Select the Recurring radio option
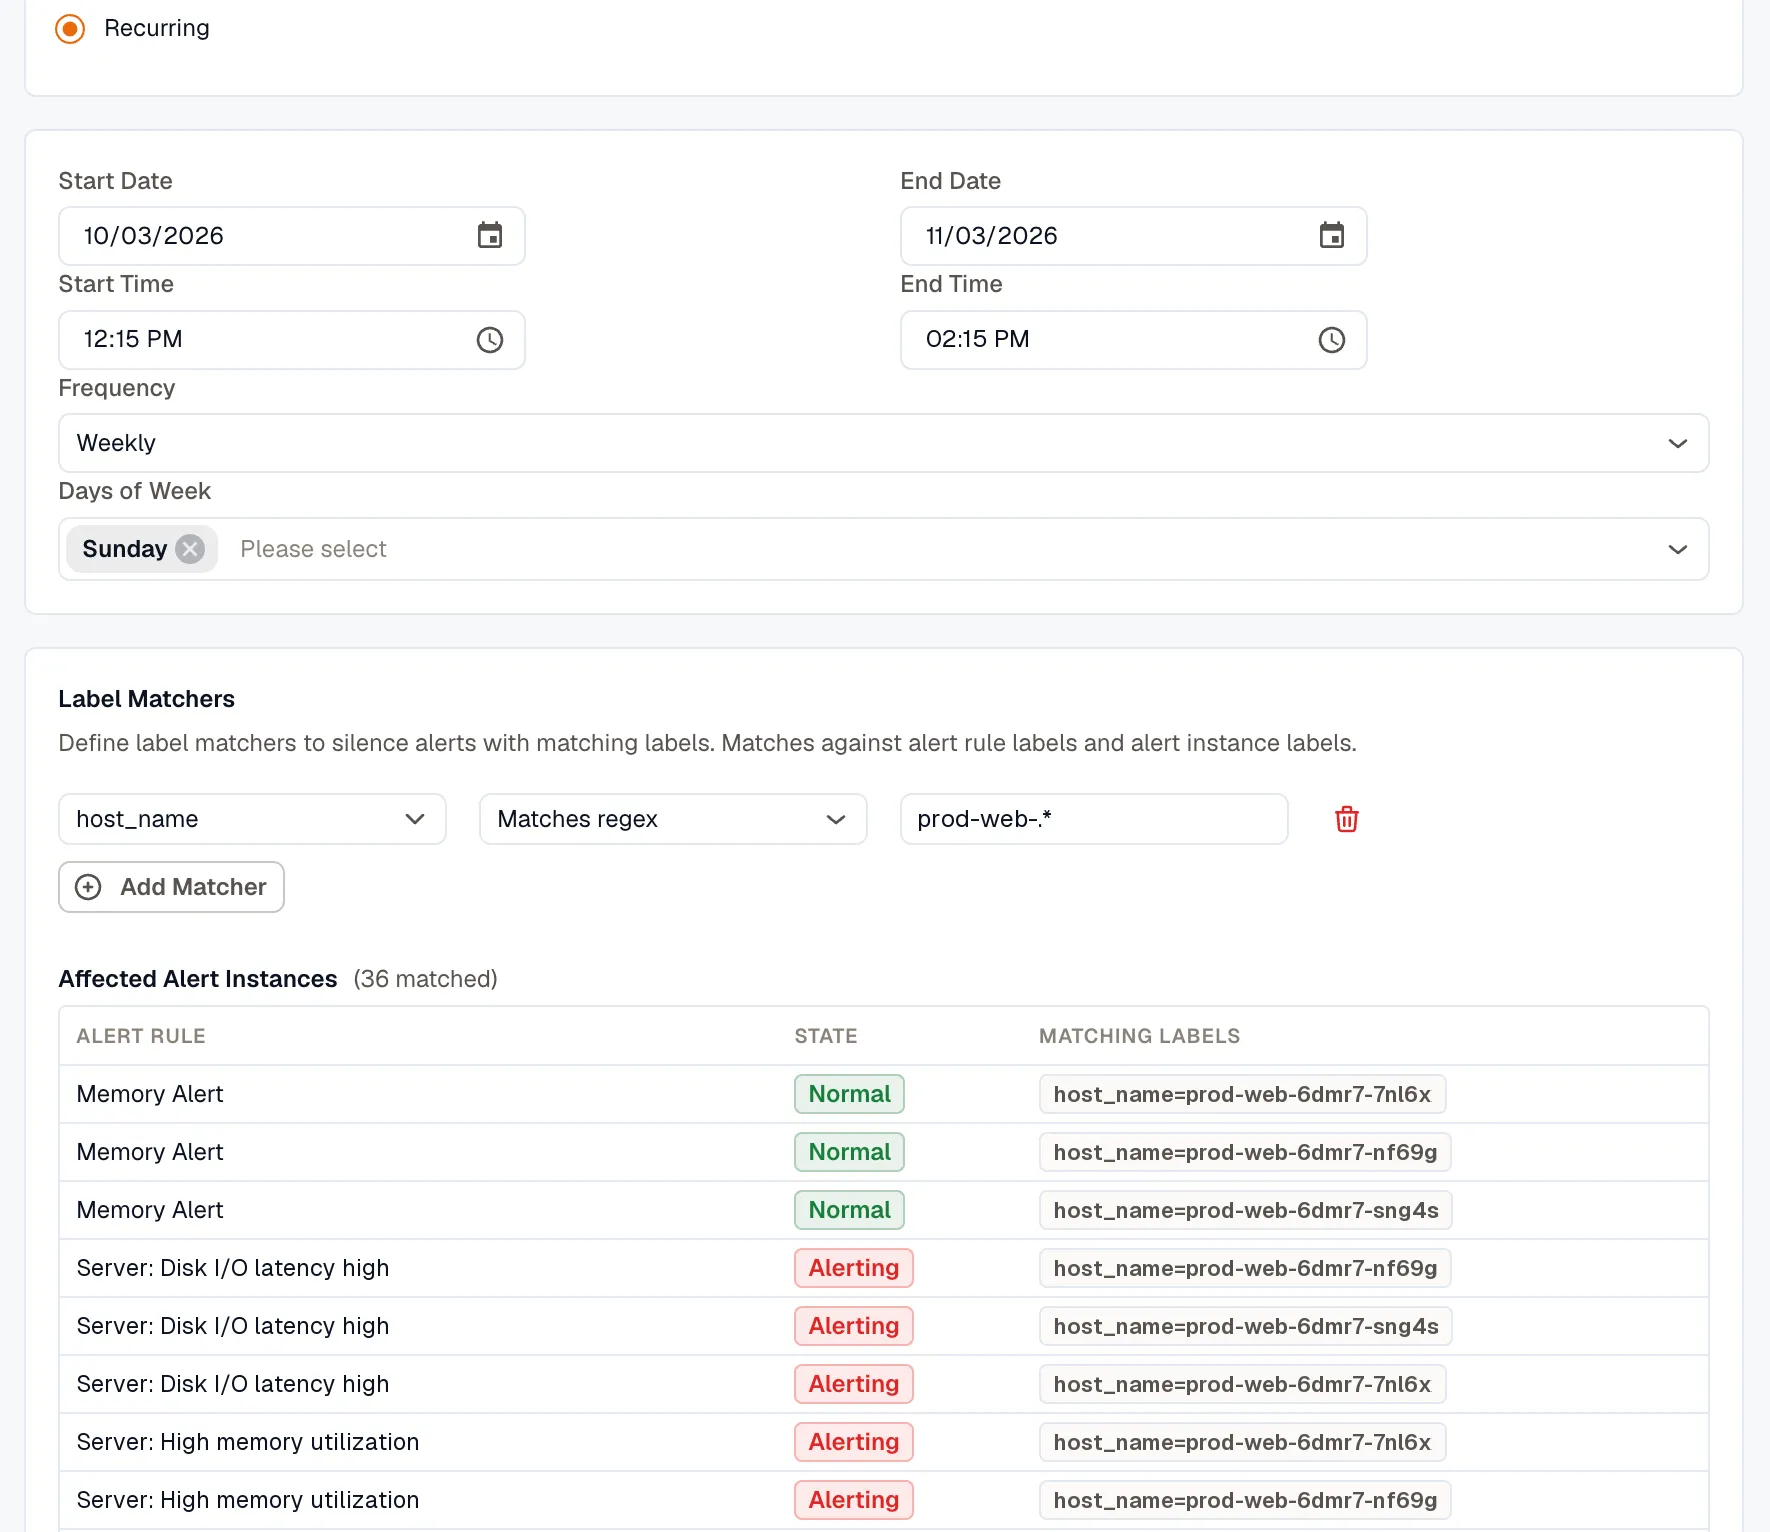 click(x=70, y=28)
